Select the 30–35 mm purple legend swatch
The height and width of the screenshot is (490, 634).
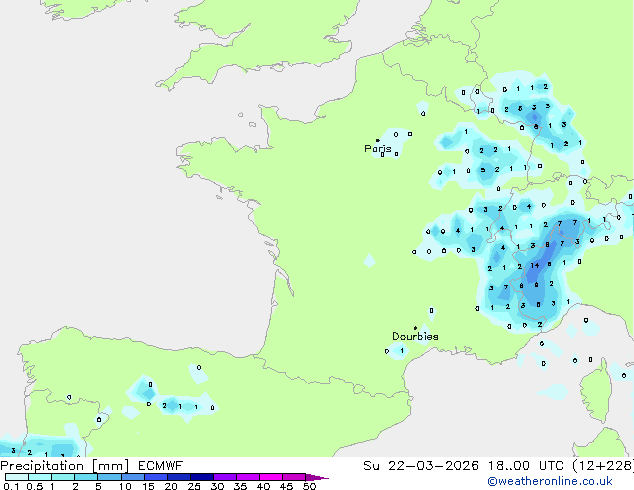(225, 477)
